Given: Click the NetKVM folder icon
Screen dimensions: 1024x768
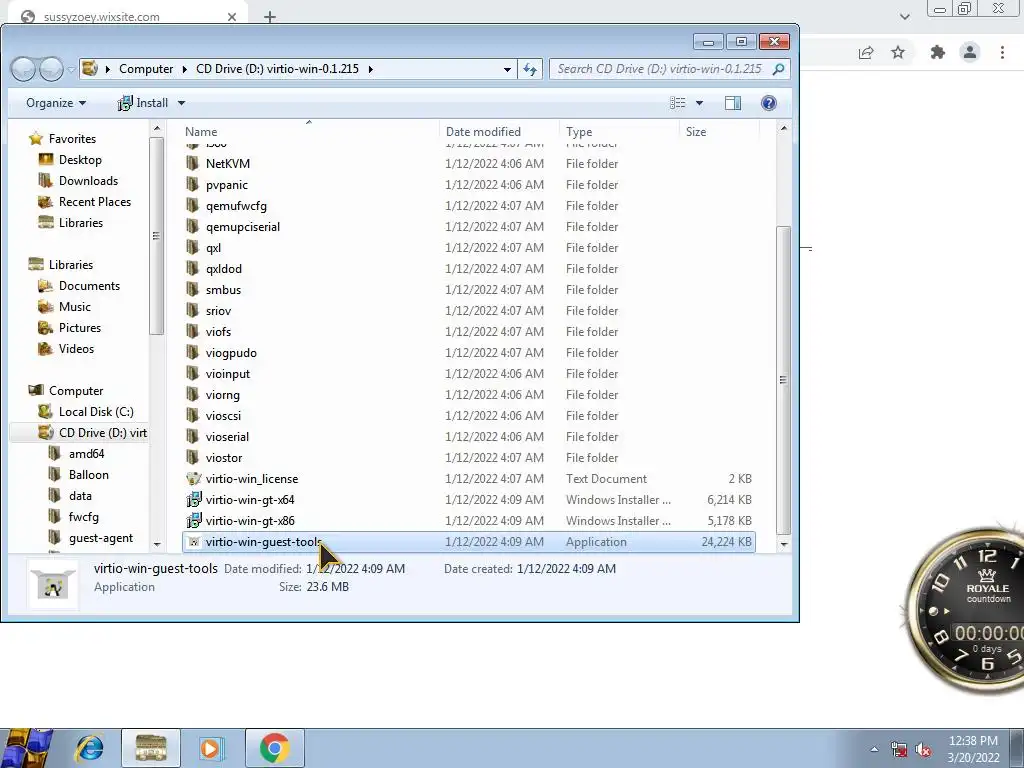Looking at the screenshot, I should tap(193, 163).
